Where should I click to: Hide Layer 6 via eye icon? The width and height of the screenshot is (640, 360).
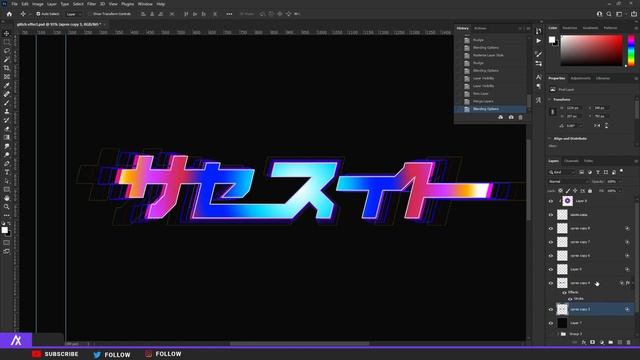tap(551, 269)
